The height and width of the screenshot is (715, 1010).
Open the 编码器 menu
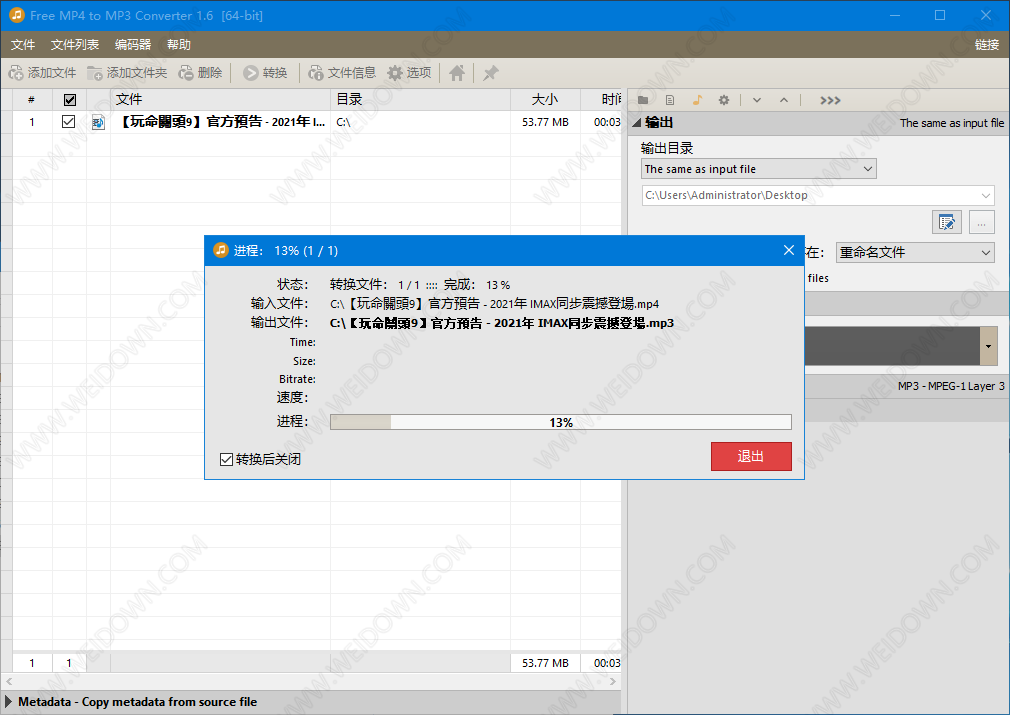[x=133, y=44]
